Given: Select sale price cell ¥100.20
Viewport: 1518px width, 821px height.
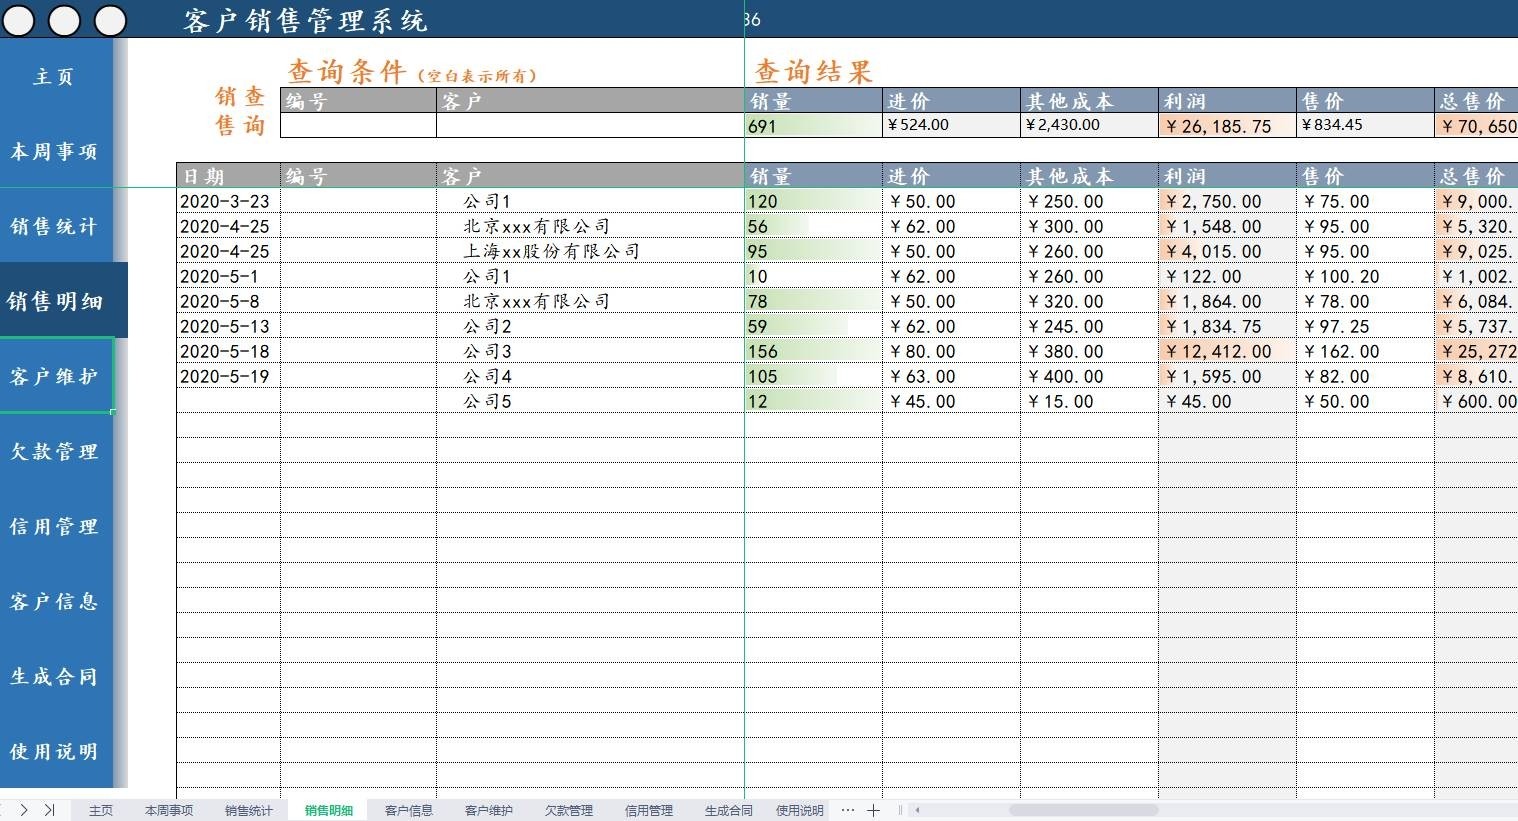Looking at the screenshot, I should (1365, 276).
